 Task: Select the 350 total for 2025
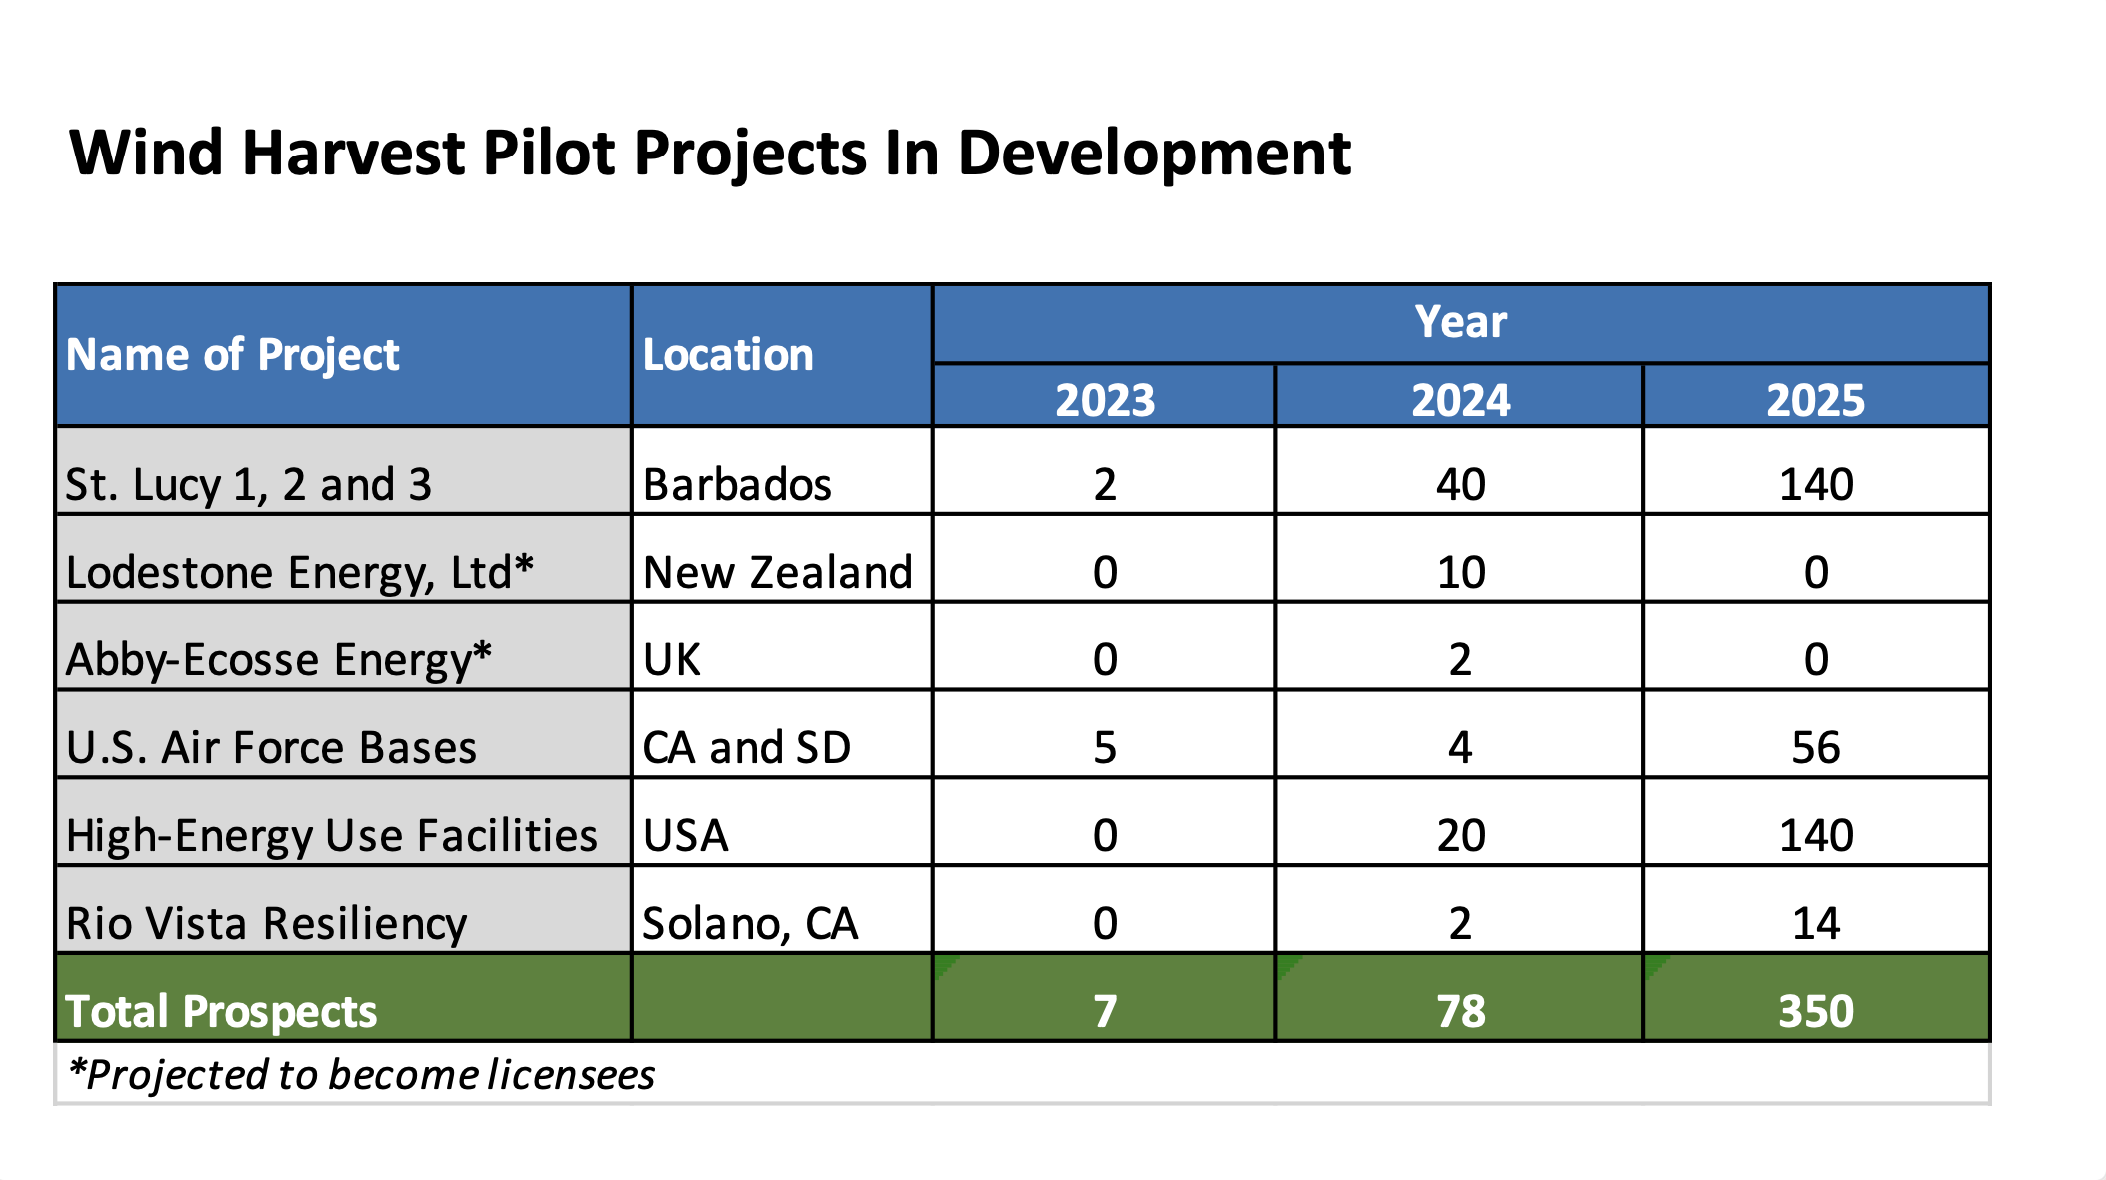coord(1815,1011)
